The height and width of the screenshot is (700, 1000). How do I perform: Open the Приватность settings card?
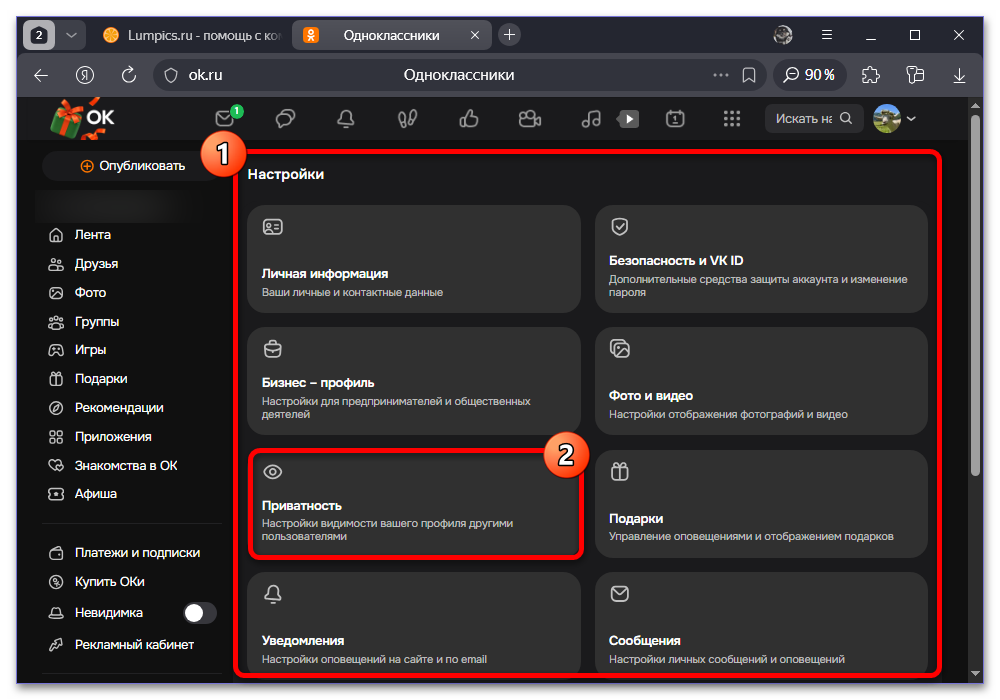(414, 504)
